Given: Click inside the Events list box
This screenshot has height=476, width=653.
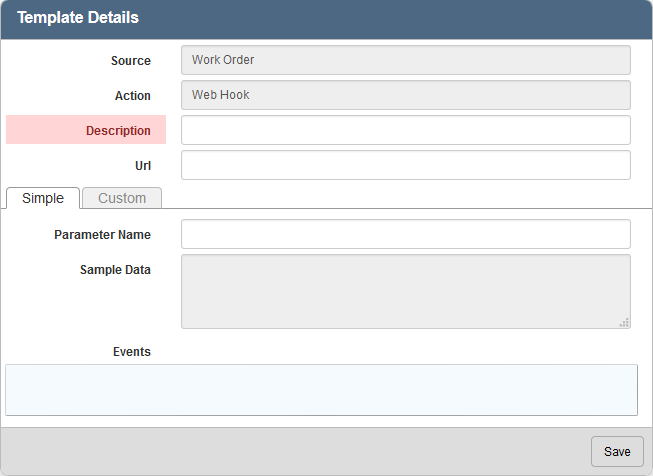Looking at the screenshot, I should coord(321,390).
